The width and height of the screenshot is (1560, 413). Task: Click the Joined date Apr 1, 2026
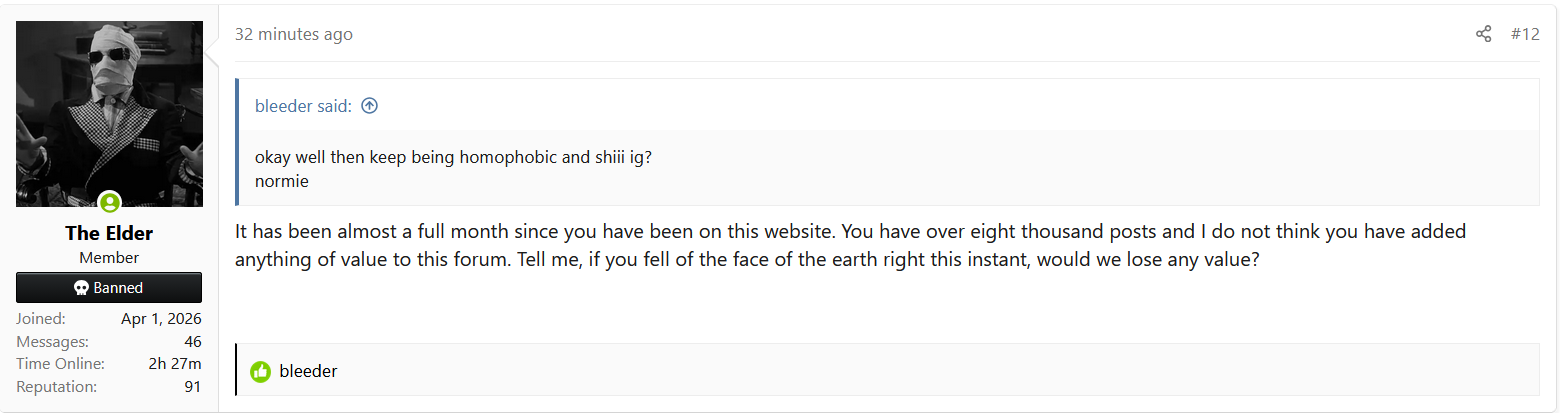click(x=161, y=319)
